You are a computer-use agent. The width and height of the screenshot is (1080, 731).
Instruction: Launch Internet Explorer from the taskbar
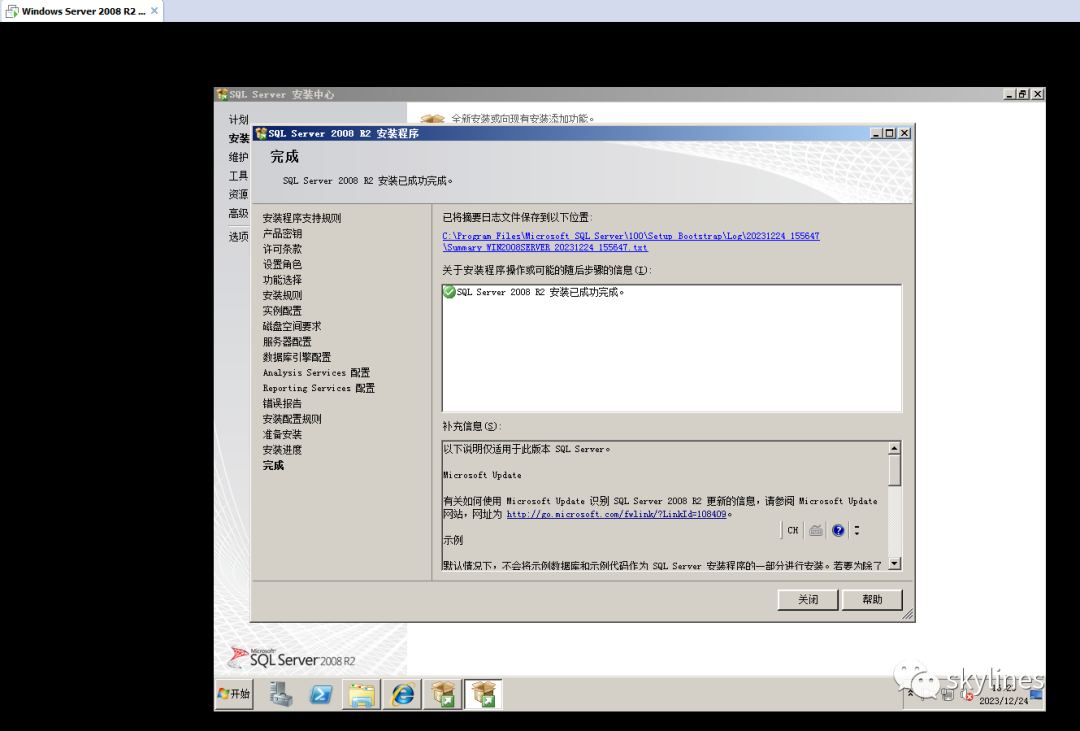pyautogui.click(x=403, y=694)
